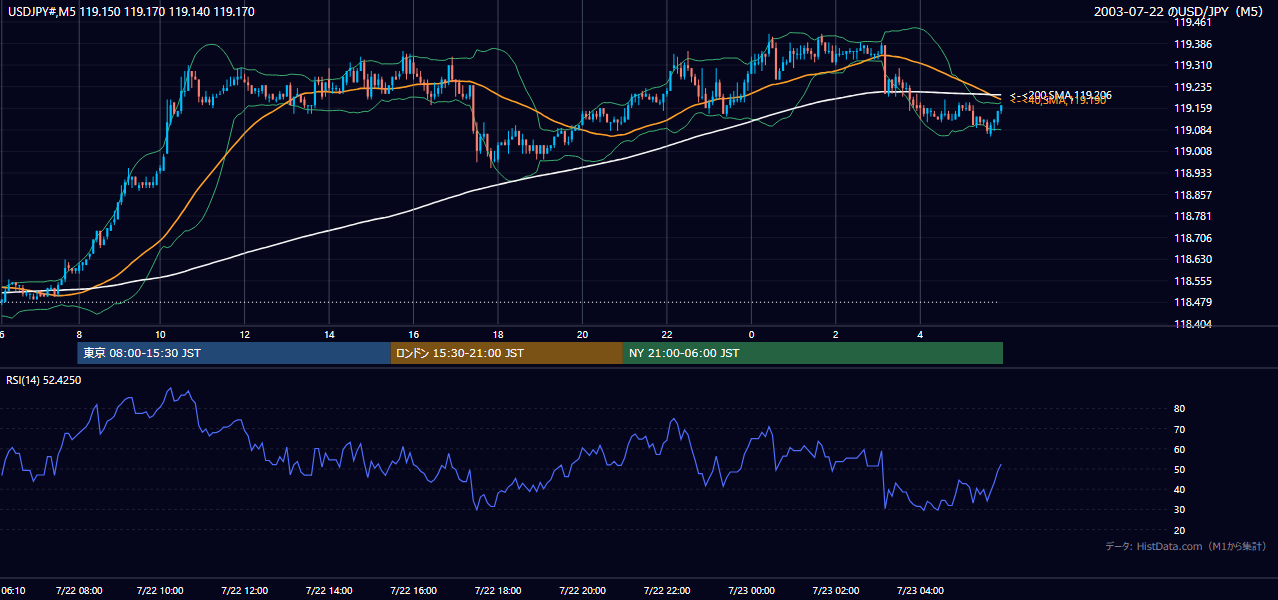Click hour label 4 below the price chart

919,334
